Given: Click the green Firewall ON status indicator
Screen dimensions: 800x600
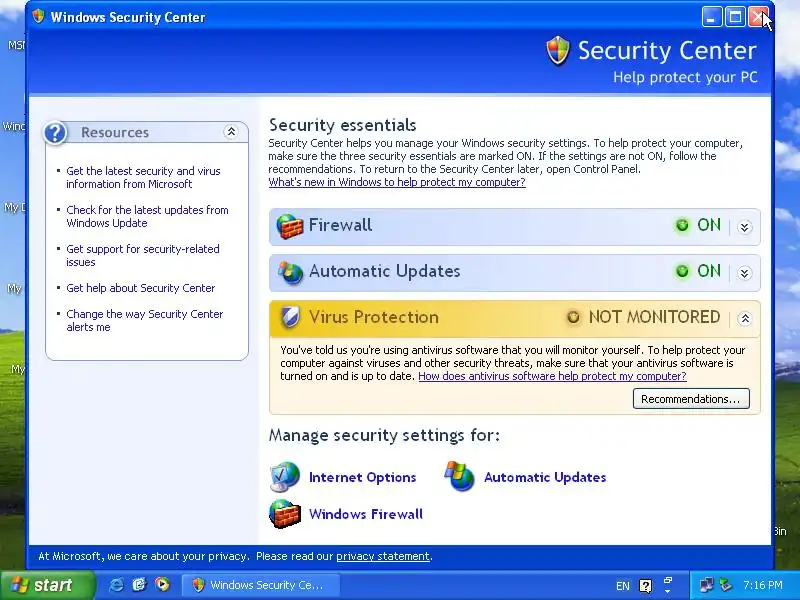Looking at the screenshot, I should (682, 225).
